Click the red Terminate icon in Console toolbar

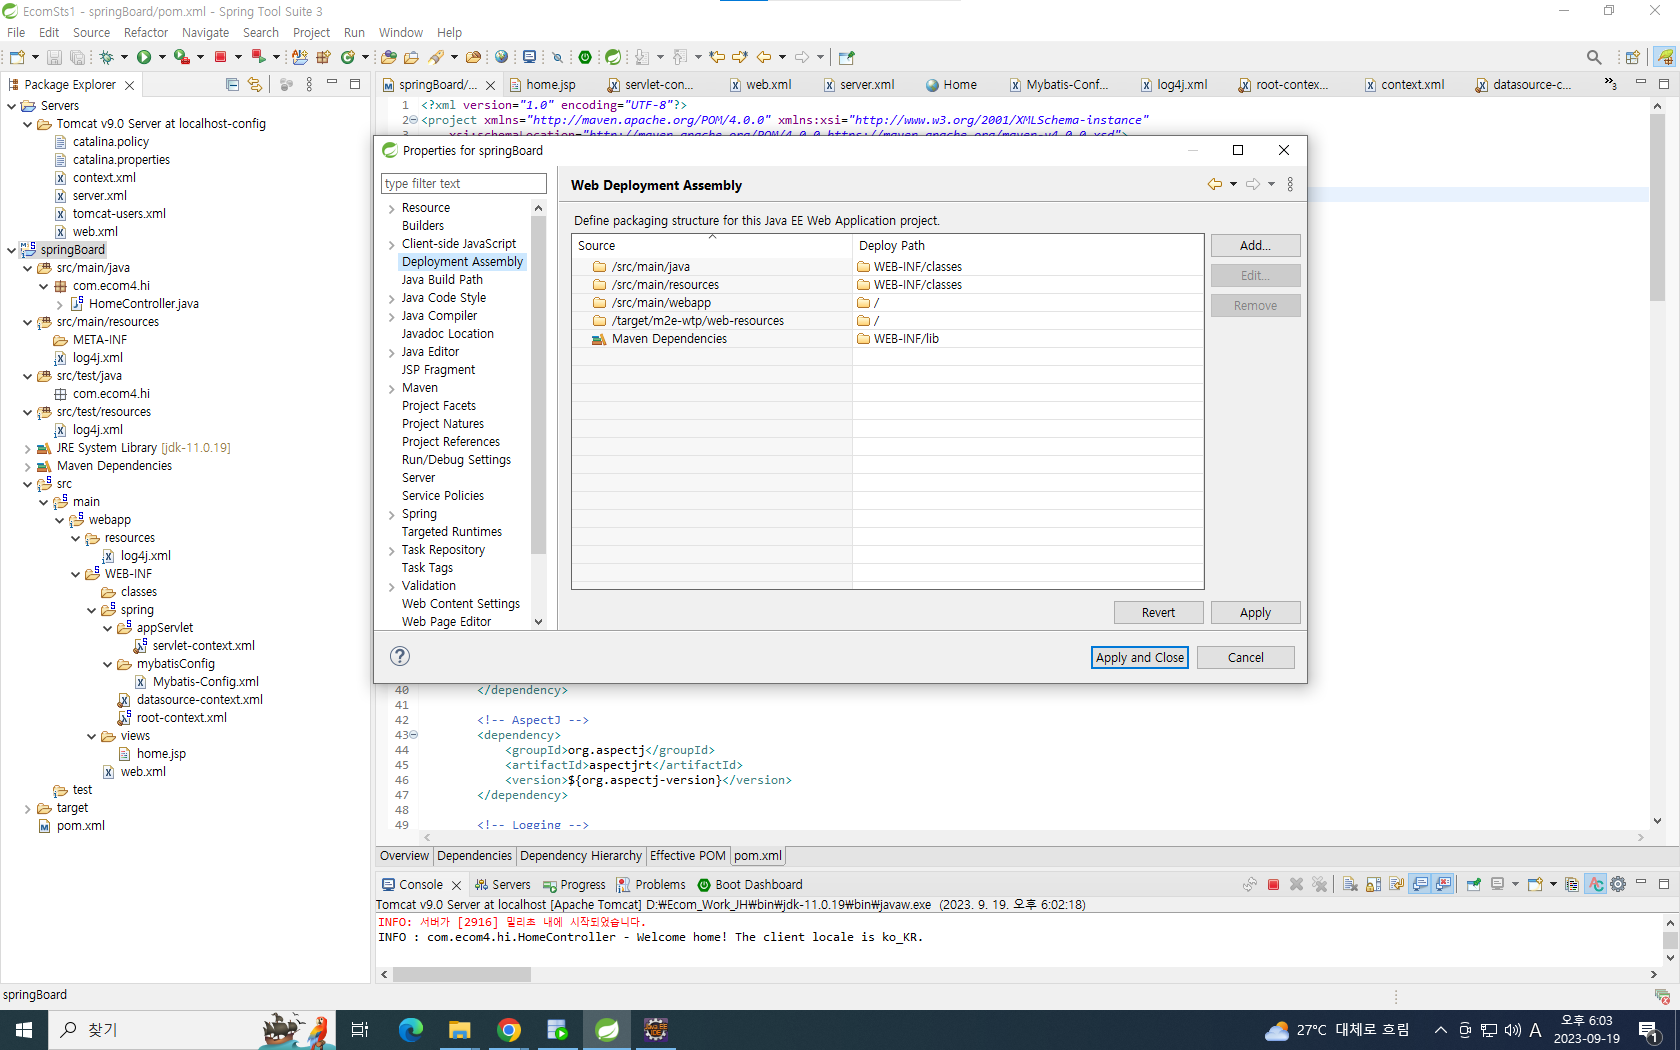[1273, 884]
